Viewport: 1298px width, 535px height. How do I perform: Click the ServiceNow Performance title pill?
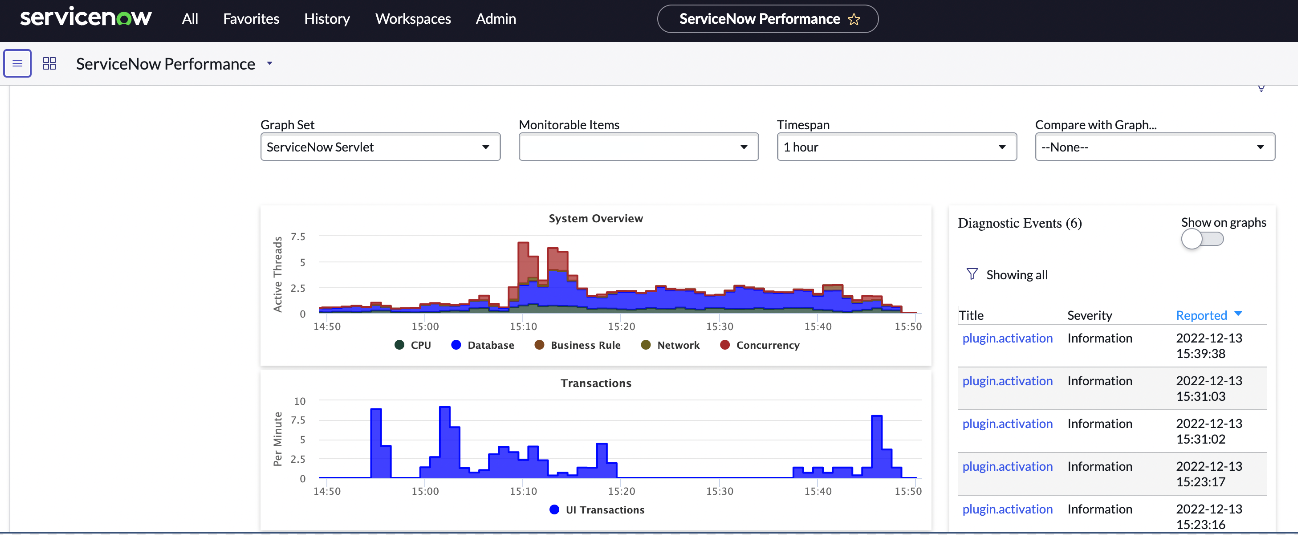[x=768, y=19]
